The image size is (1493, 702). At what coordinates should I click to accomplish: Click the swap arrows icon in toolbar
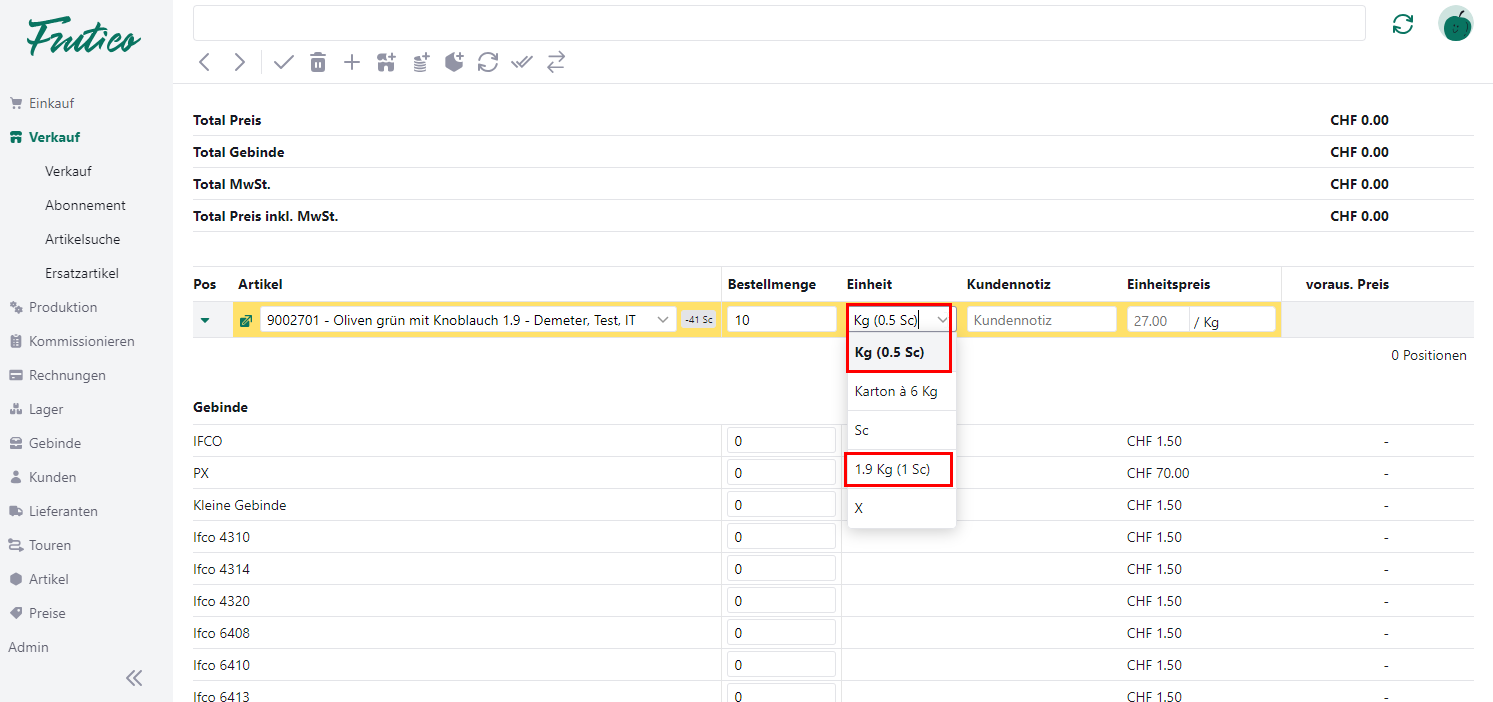(556, 62)
